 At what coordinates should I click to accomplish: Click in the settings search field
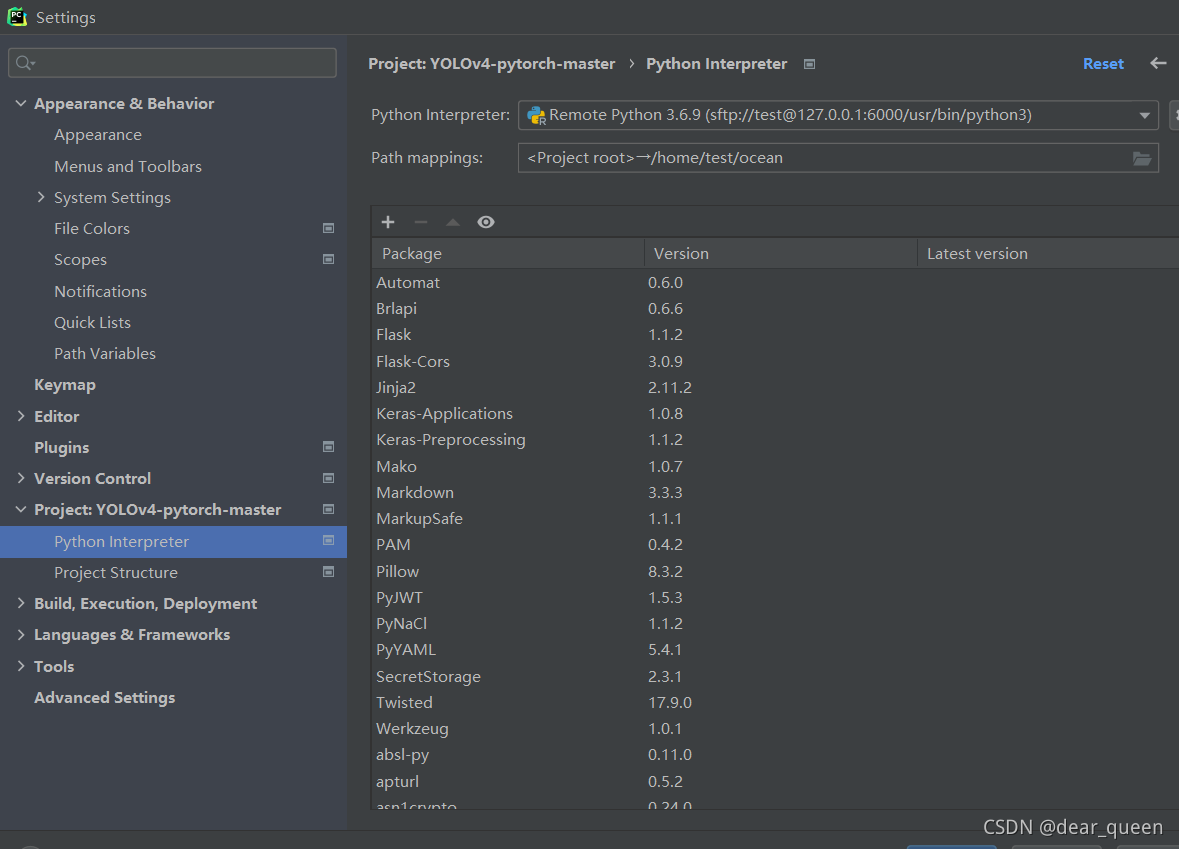tap(172, 62)
